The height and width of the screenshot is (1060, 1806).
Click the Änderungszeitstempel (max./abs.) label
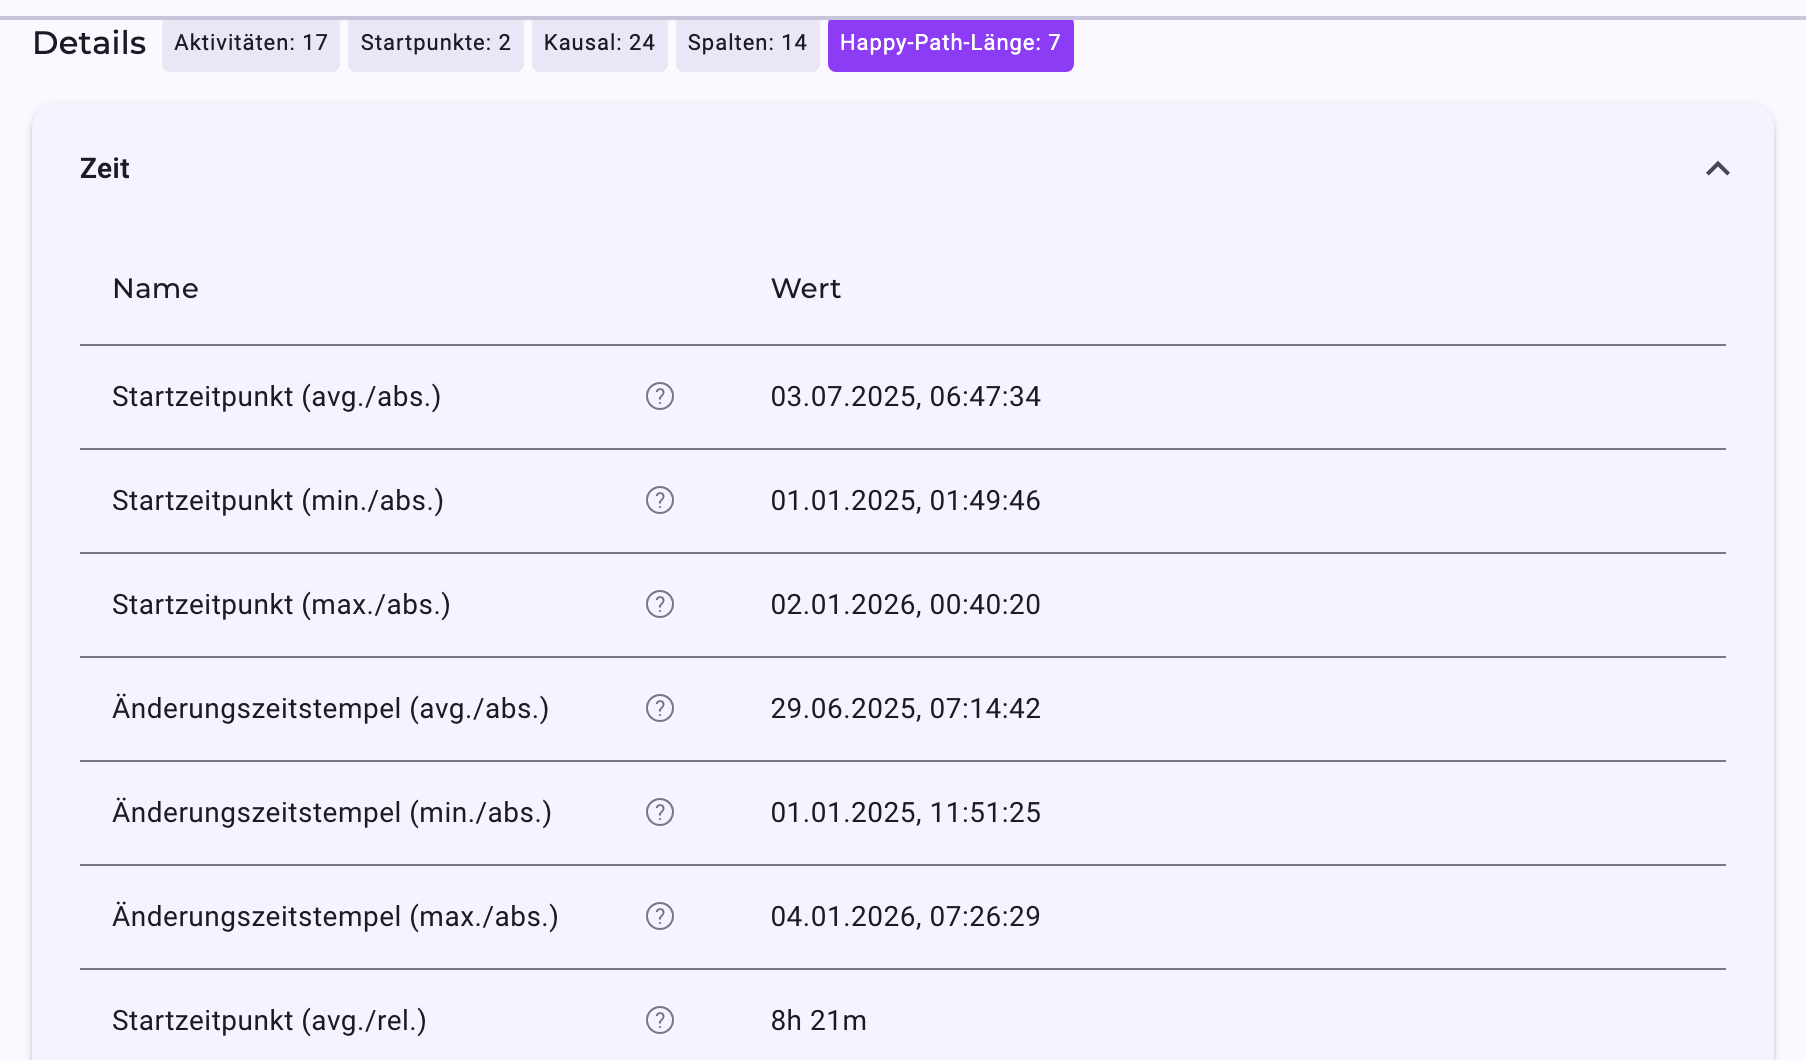point(336,917)
